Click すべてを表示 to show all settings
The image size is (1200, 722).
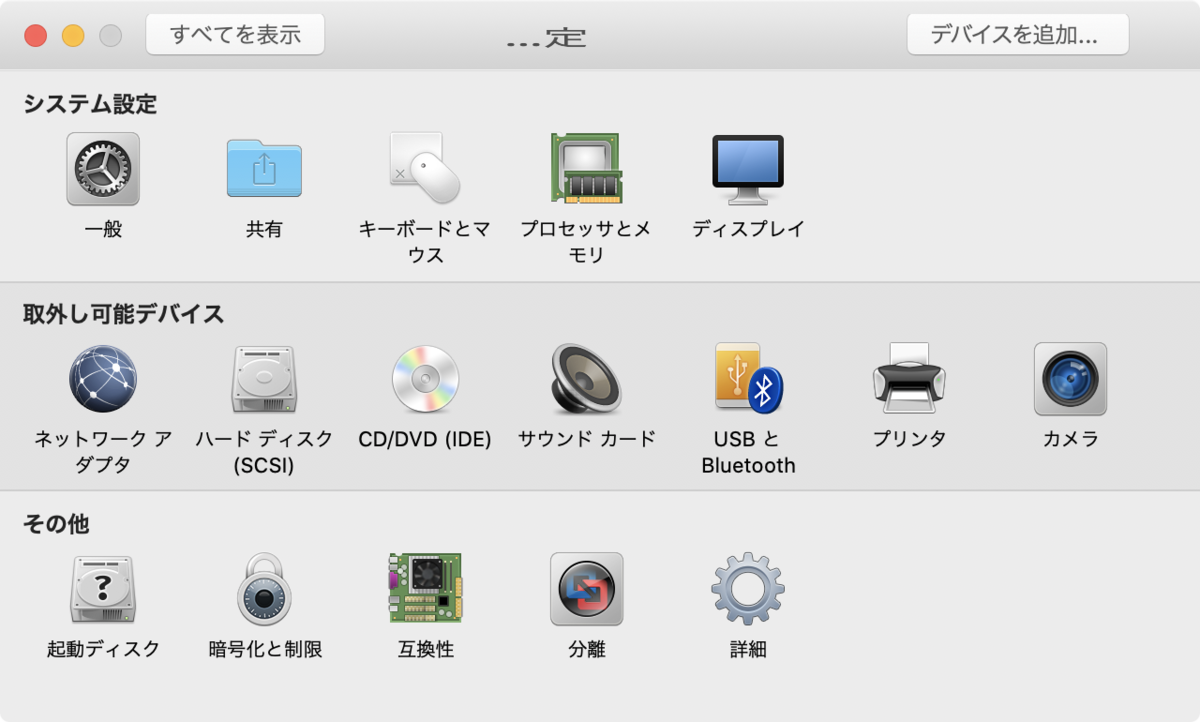(x=234, y=33)
